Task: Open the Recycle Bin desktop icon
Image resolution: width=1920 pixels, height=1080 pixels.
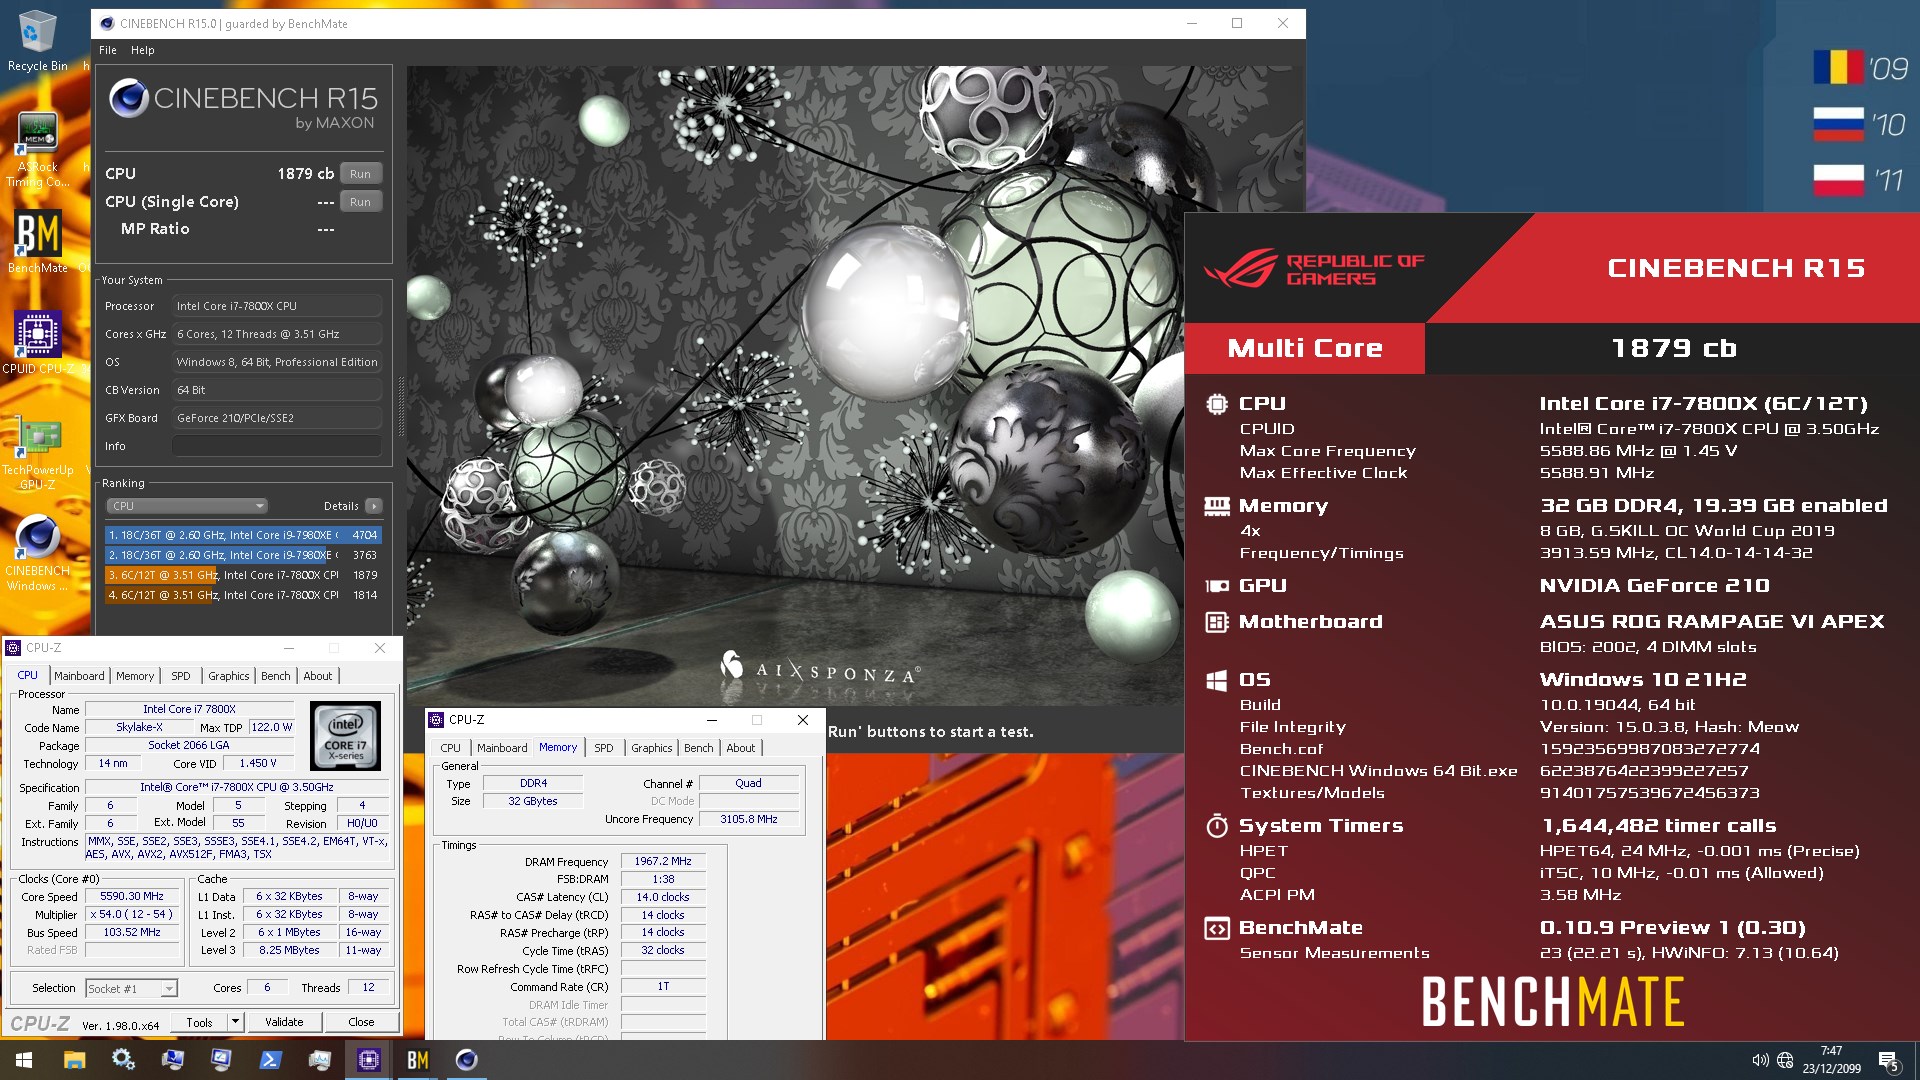Action: [x=37, y=40]
